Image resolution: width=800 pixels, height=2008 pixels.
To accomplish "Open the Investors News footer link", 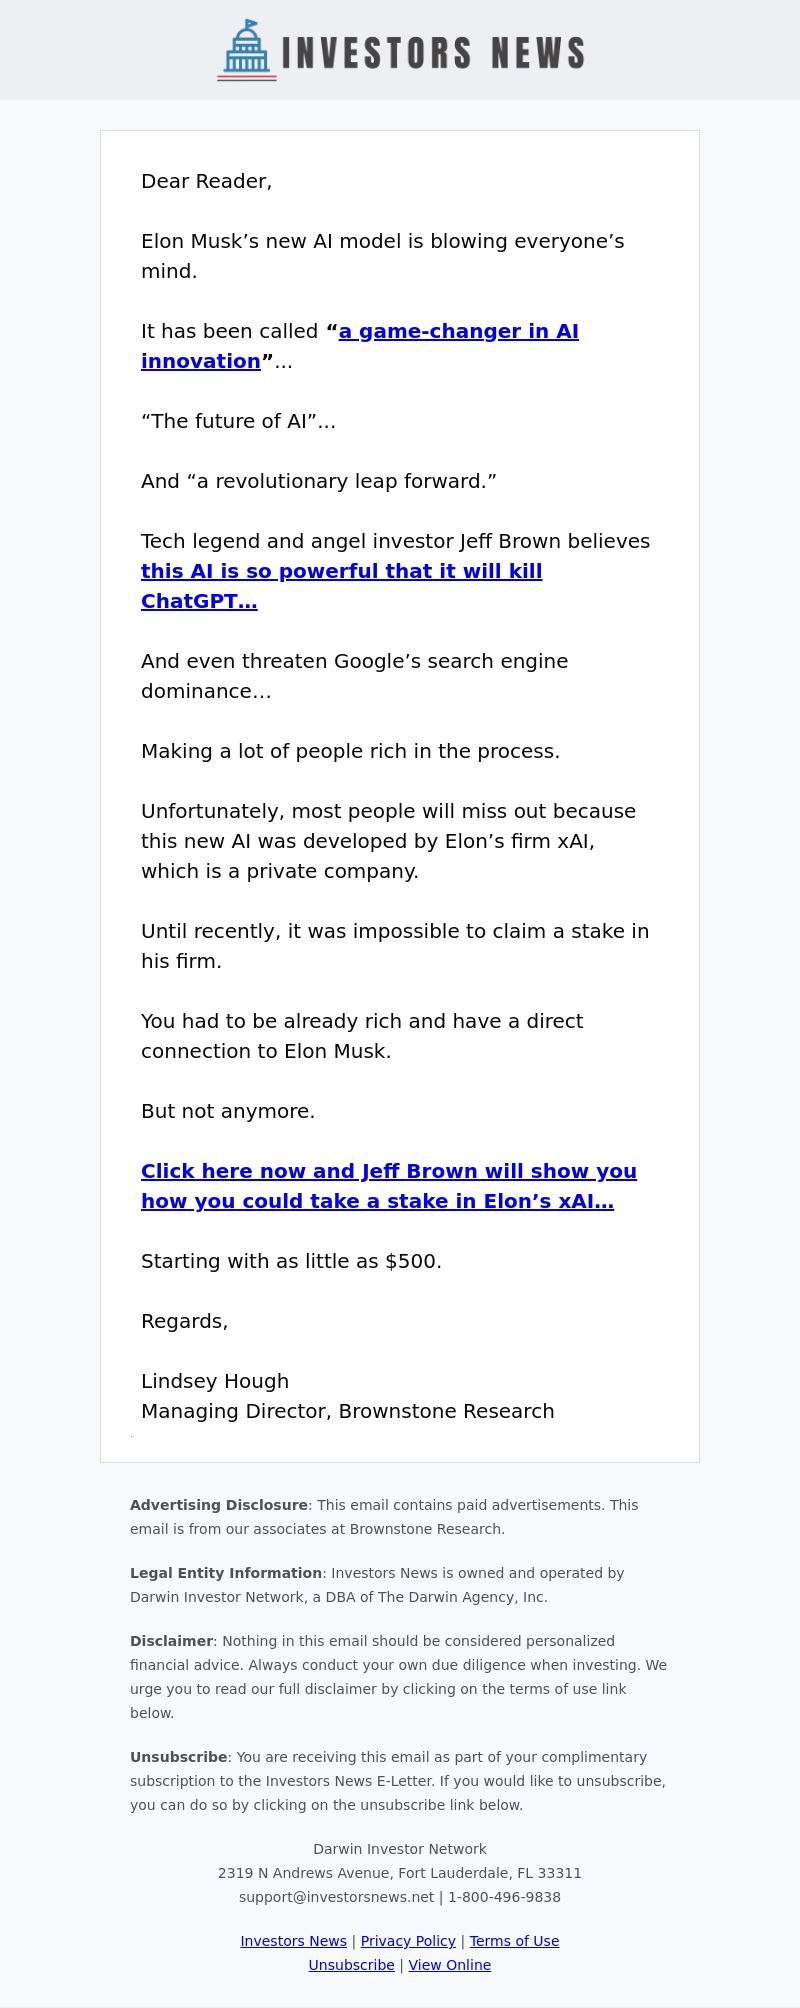I will (293, 1941).
